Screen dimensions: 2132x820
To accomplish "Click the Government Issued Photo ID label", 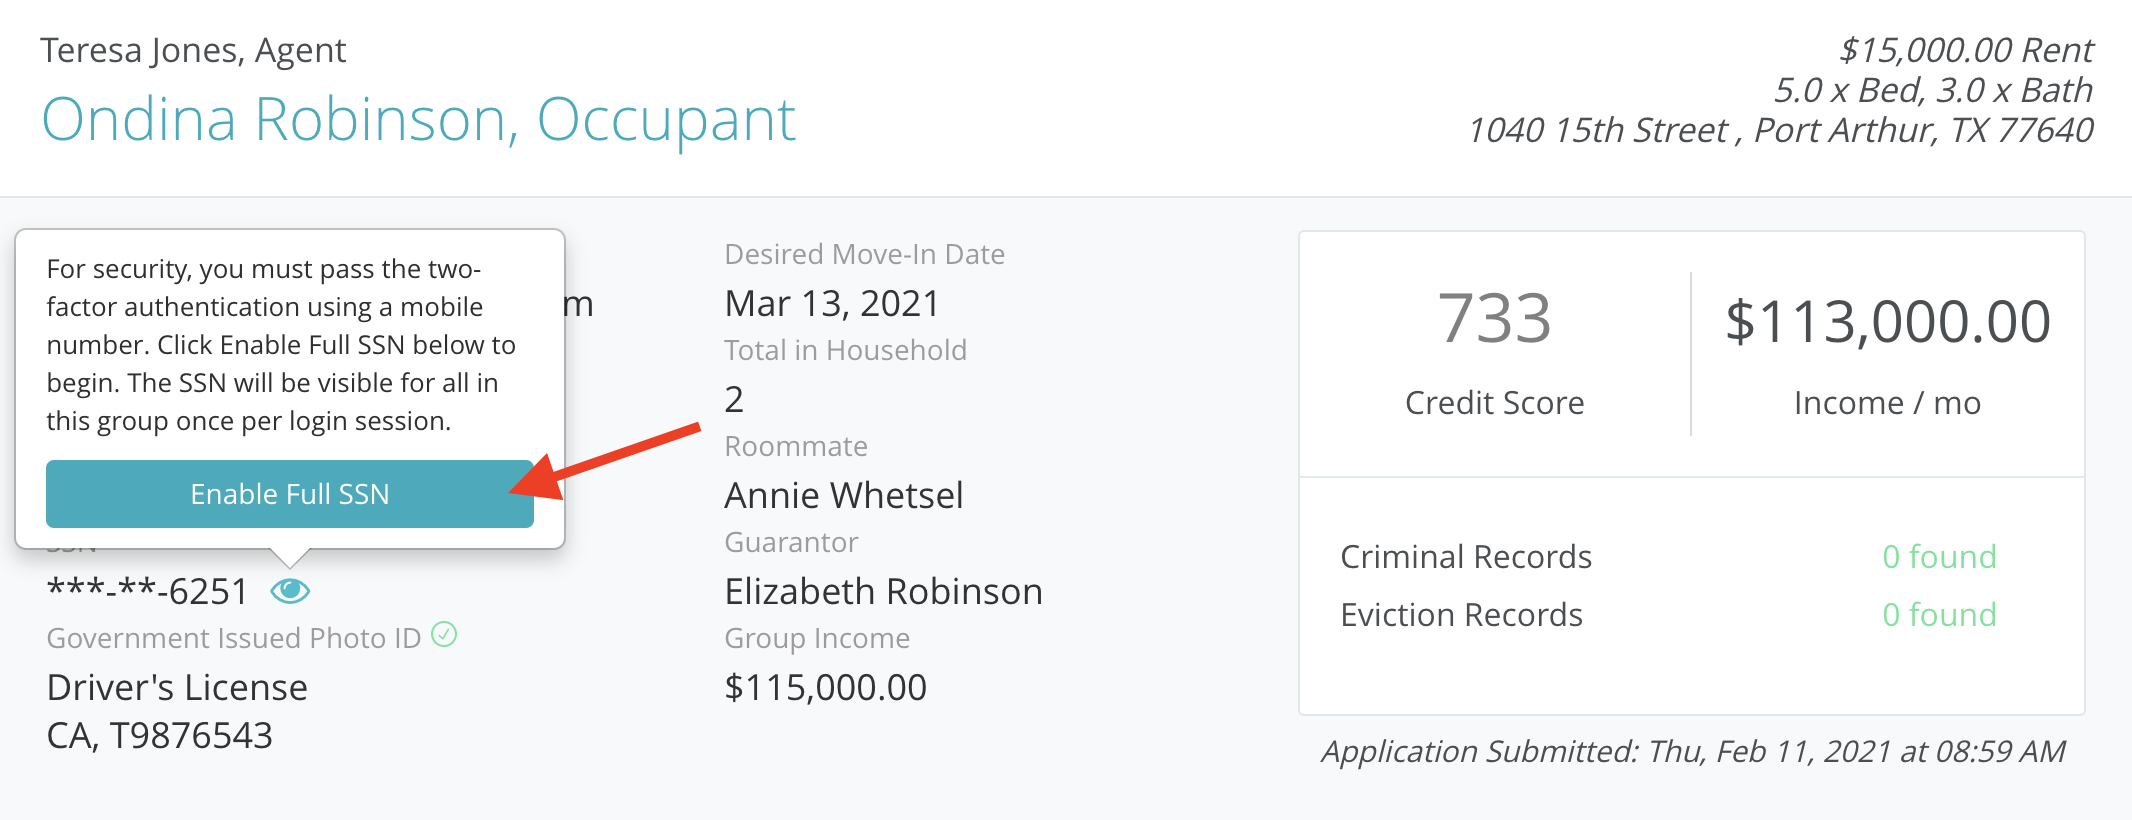I will 233,638.
